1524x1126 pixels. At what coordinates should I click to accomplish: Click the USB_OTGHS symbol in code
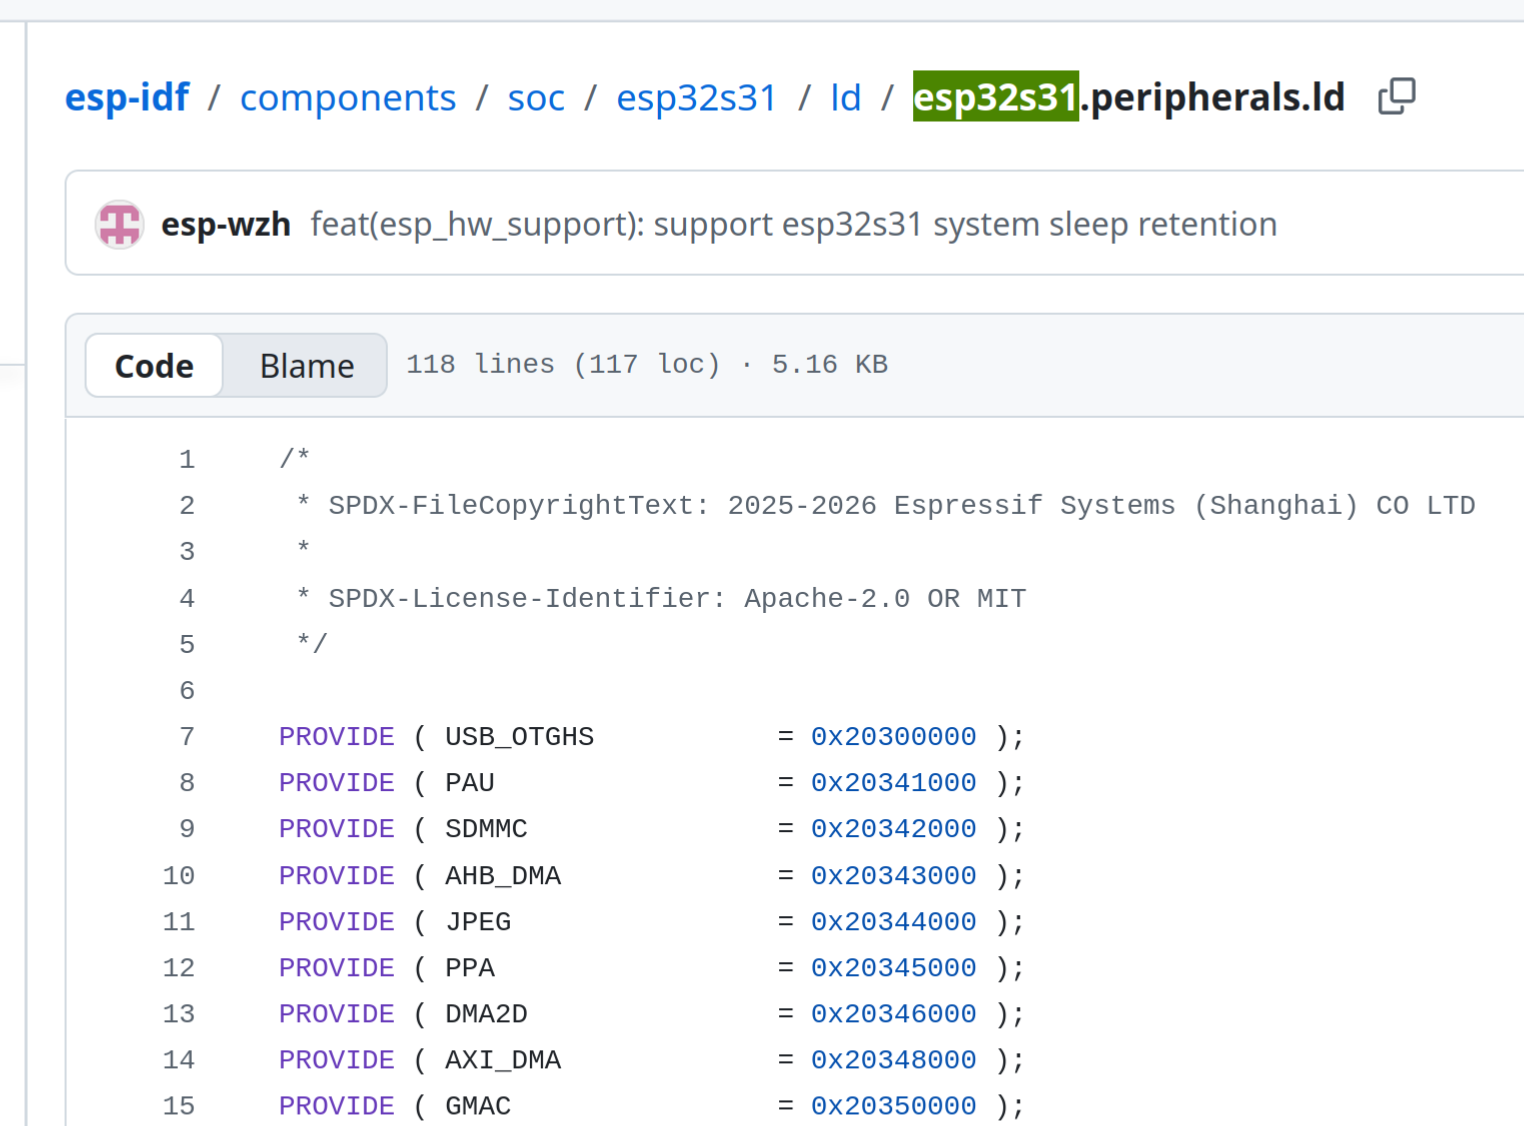point(519,737)
